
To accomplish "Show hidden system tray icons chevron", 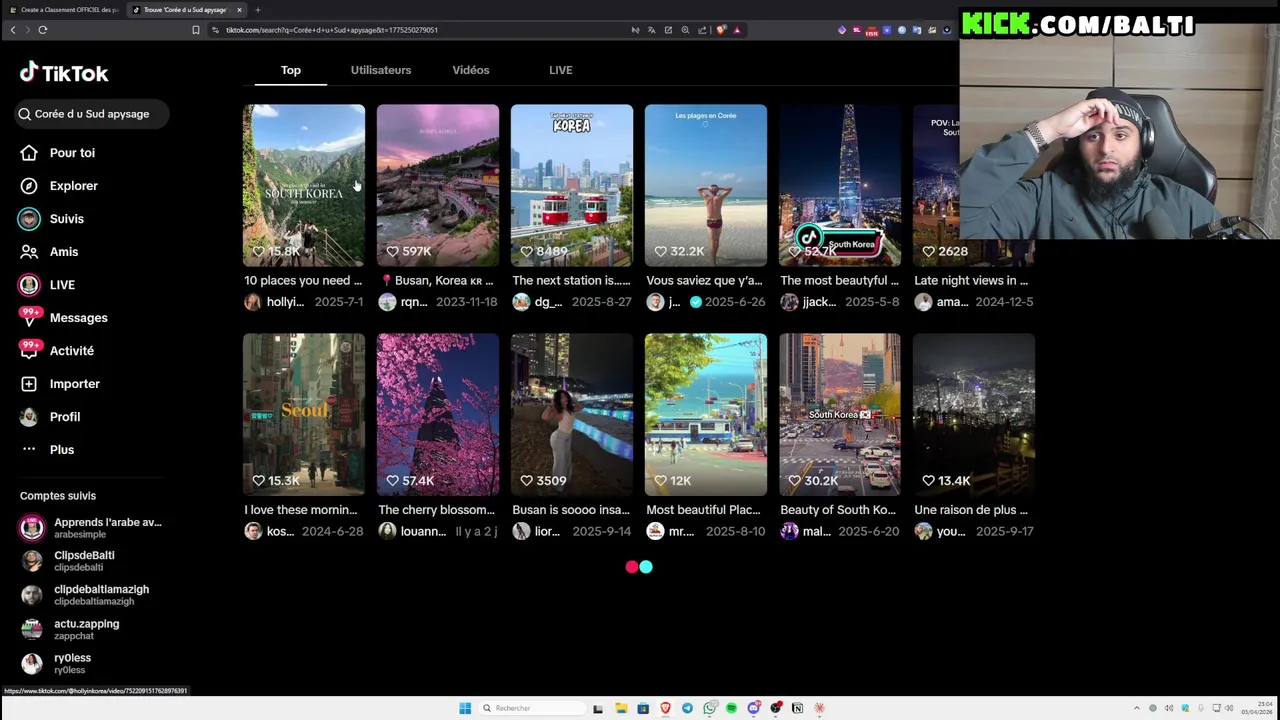I will click(1137, 708).
